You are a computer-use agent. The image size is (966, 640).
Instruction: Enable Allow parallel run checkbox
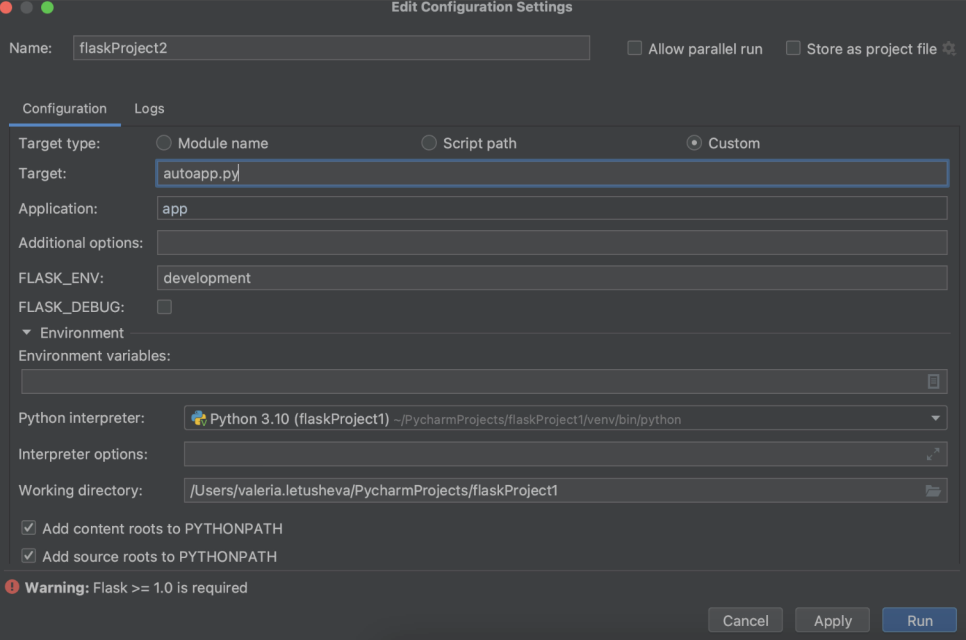(634, 48)
